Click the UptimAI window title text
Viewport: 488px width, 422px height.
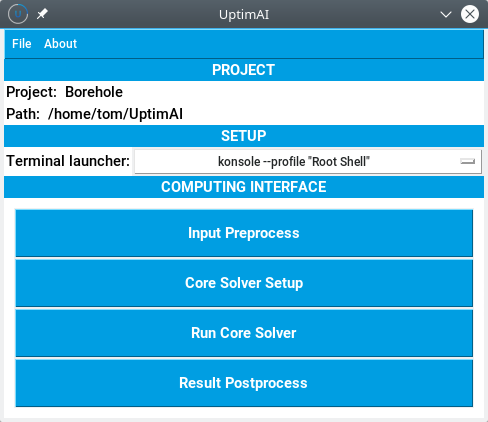coord(244,15)
